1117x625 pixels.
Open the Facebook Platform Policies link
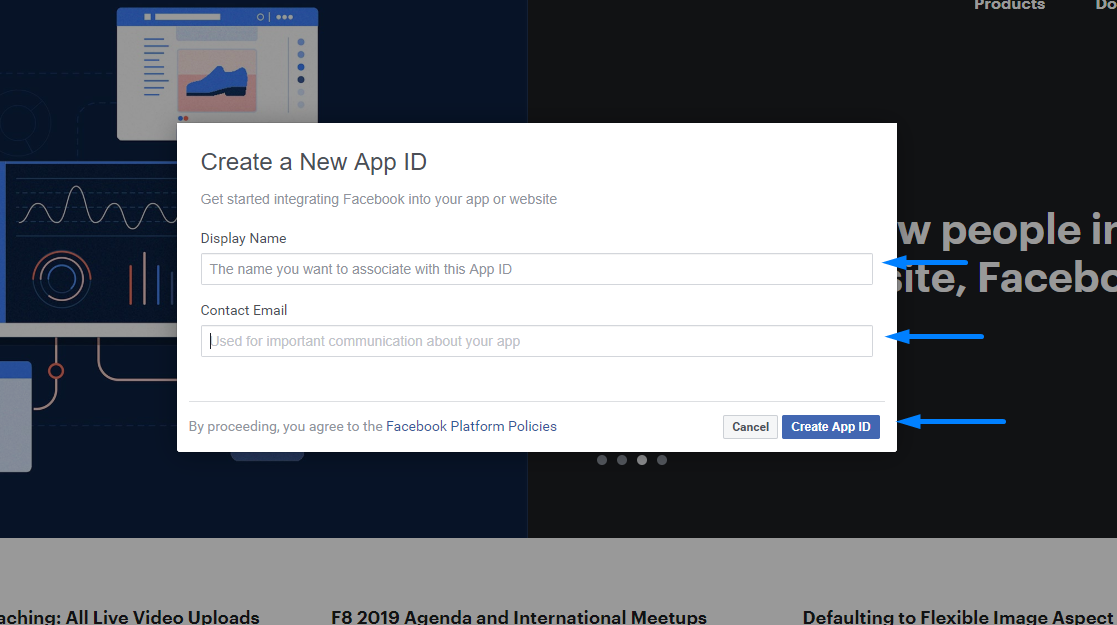[x=471, y=426]
